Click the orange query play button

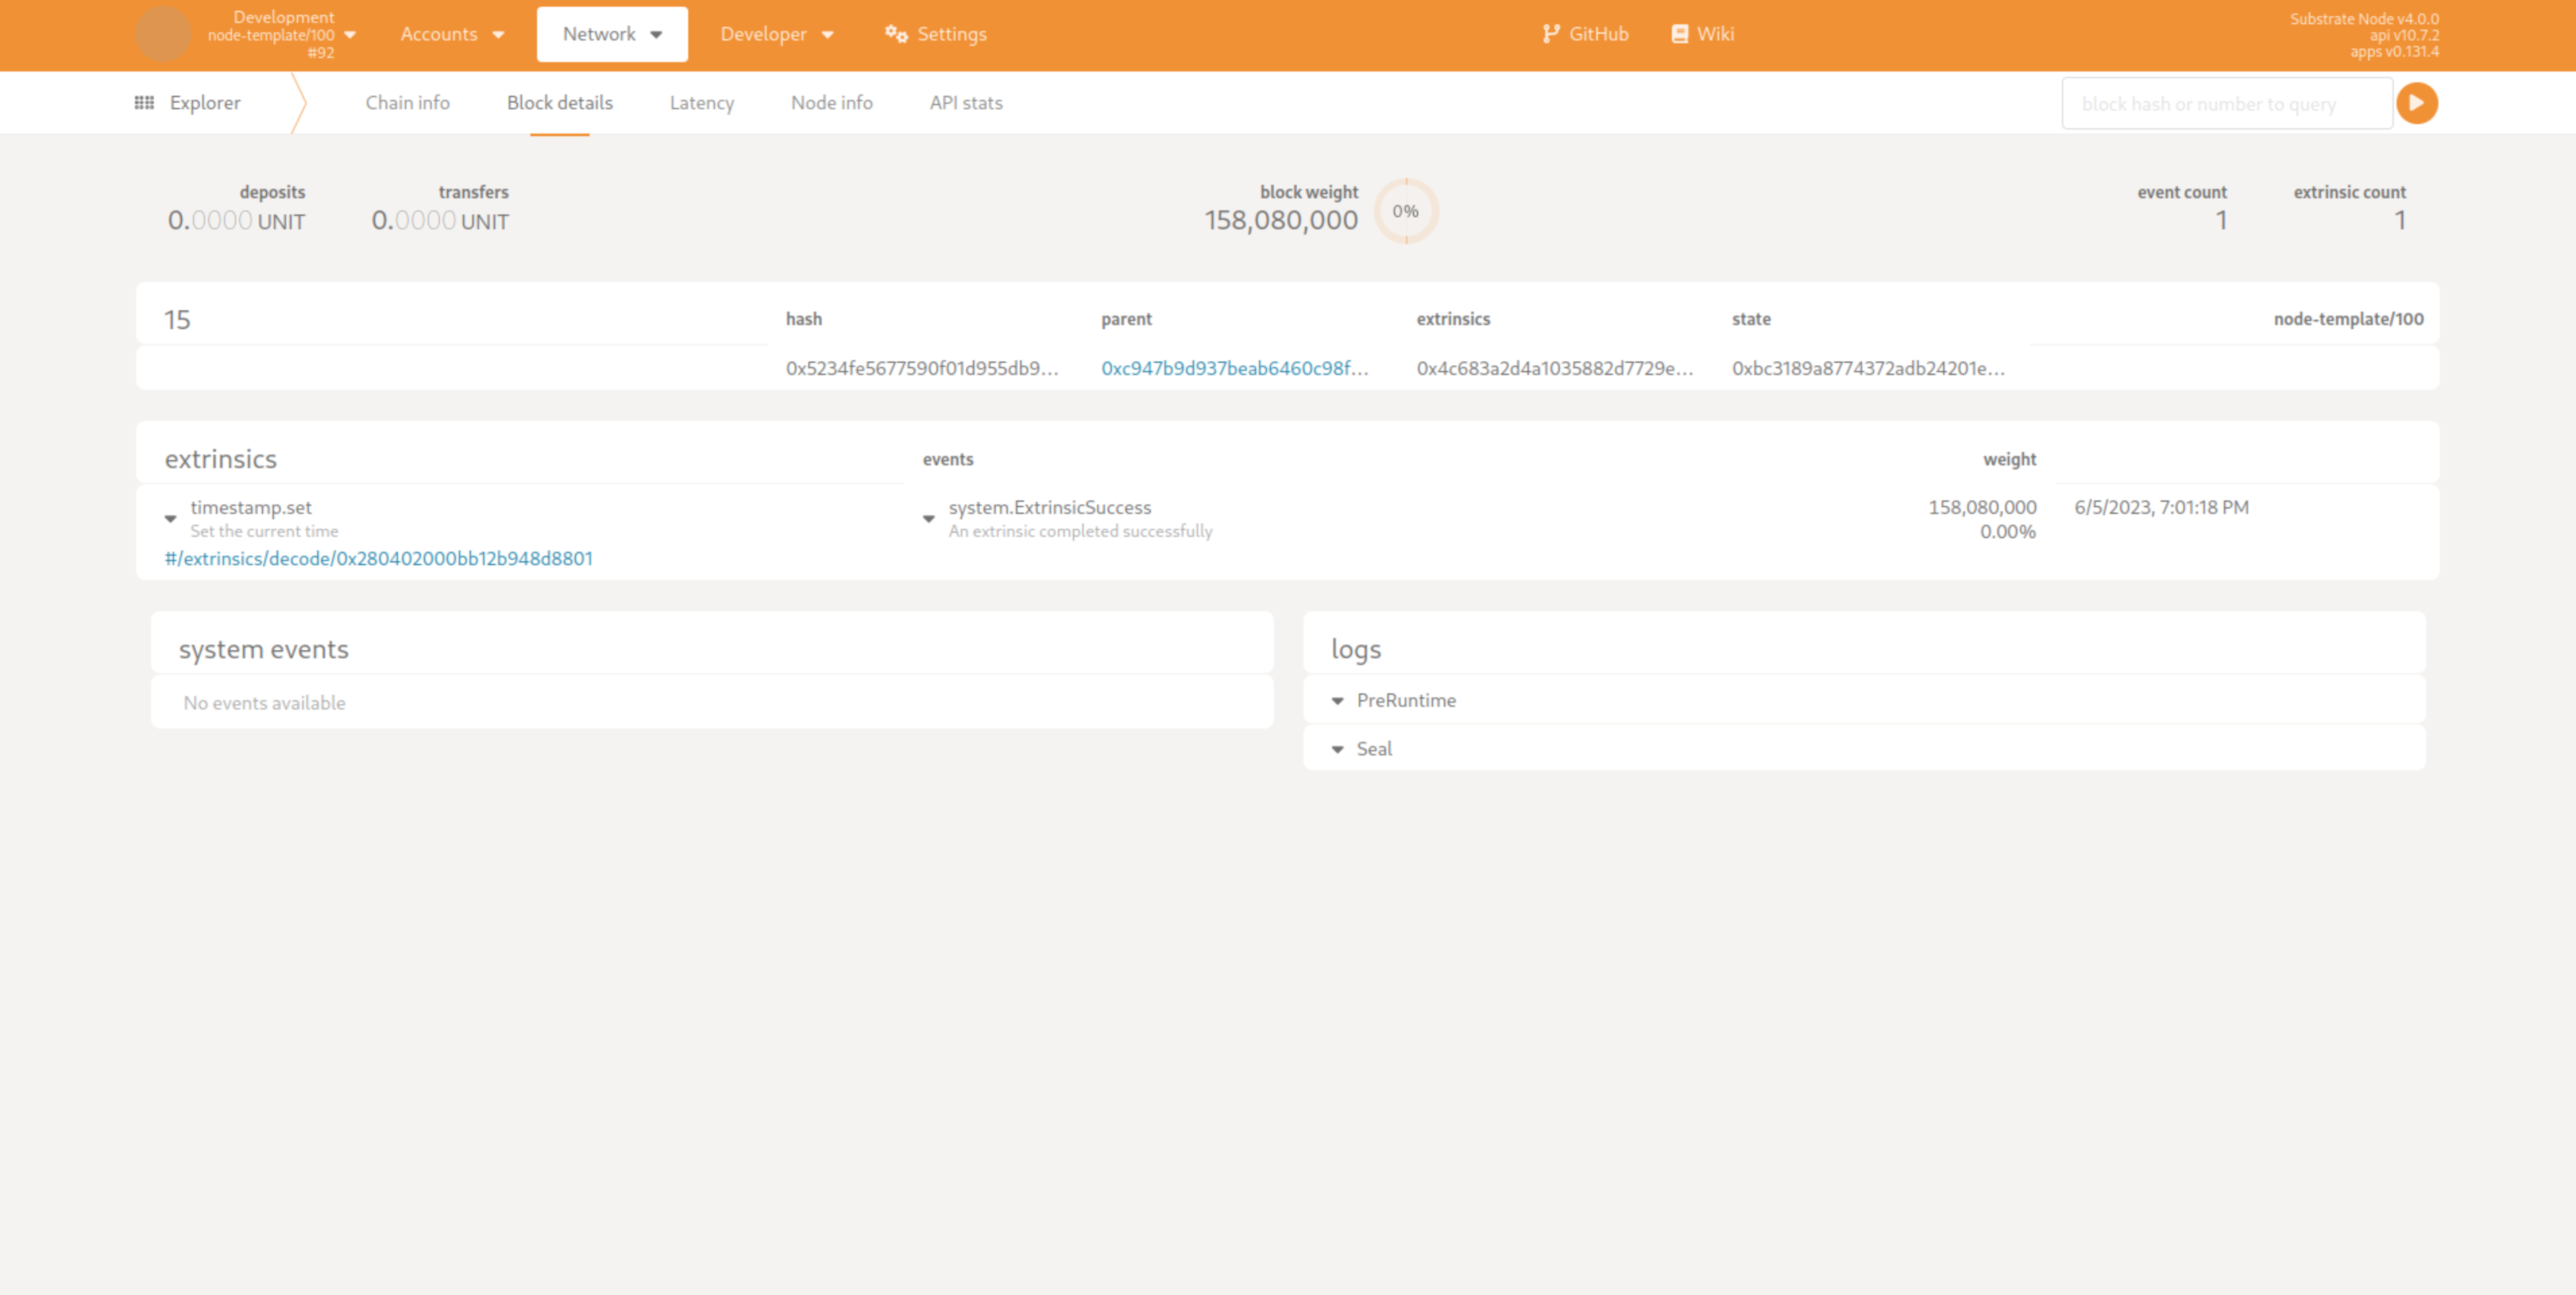(x=2416, y=103)
